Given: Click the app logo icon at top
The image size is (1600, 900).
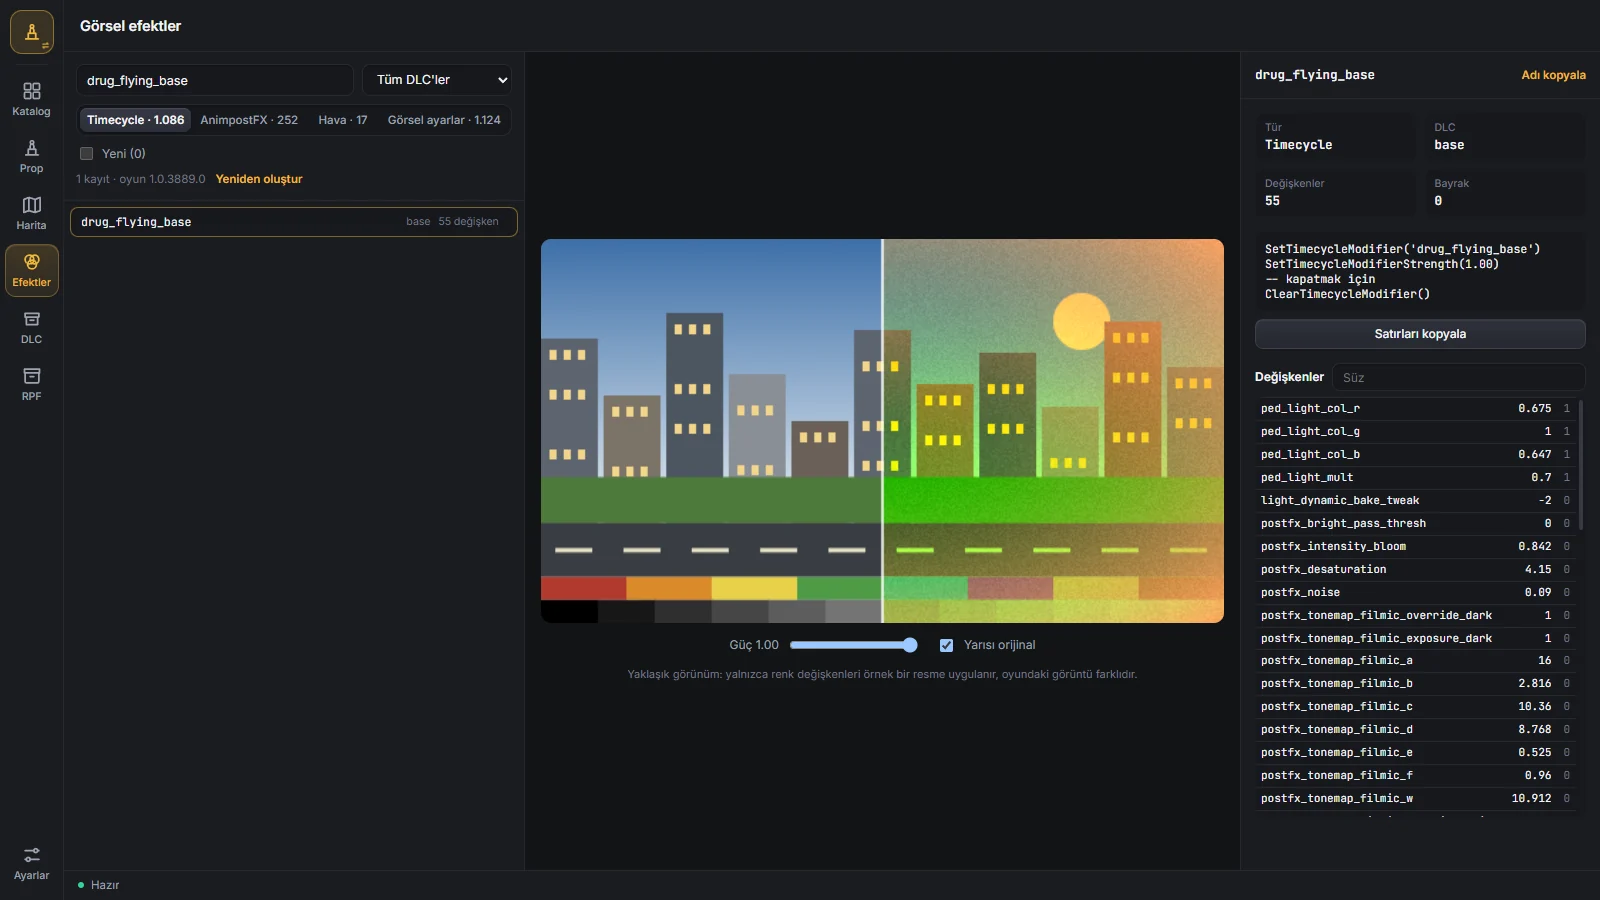Looking at the screenshot, I should tap(32, 32).
